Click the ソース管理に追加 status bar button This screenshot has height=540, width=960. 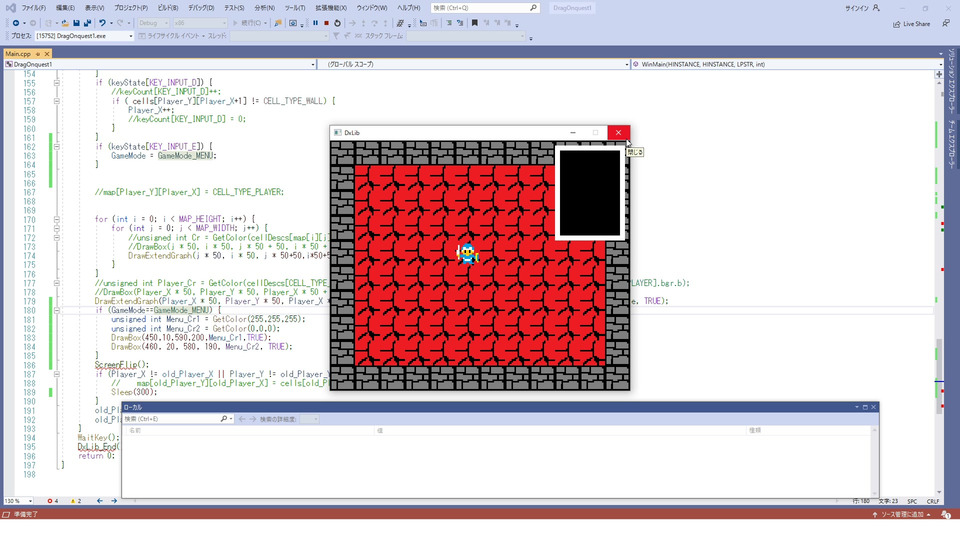click(902, 515)
